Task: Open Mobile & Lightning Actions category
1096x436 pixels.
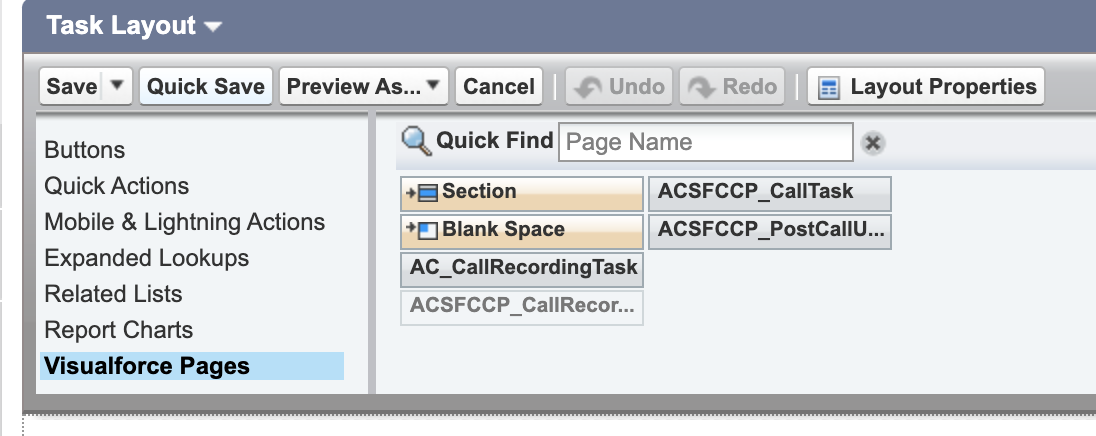Action: (185, 222)
